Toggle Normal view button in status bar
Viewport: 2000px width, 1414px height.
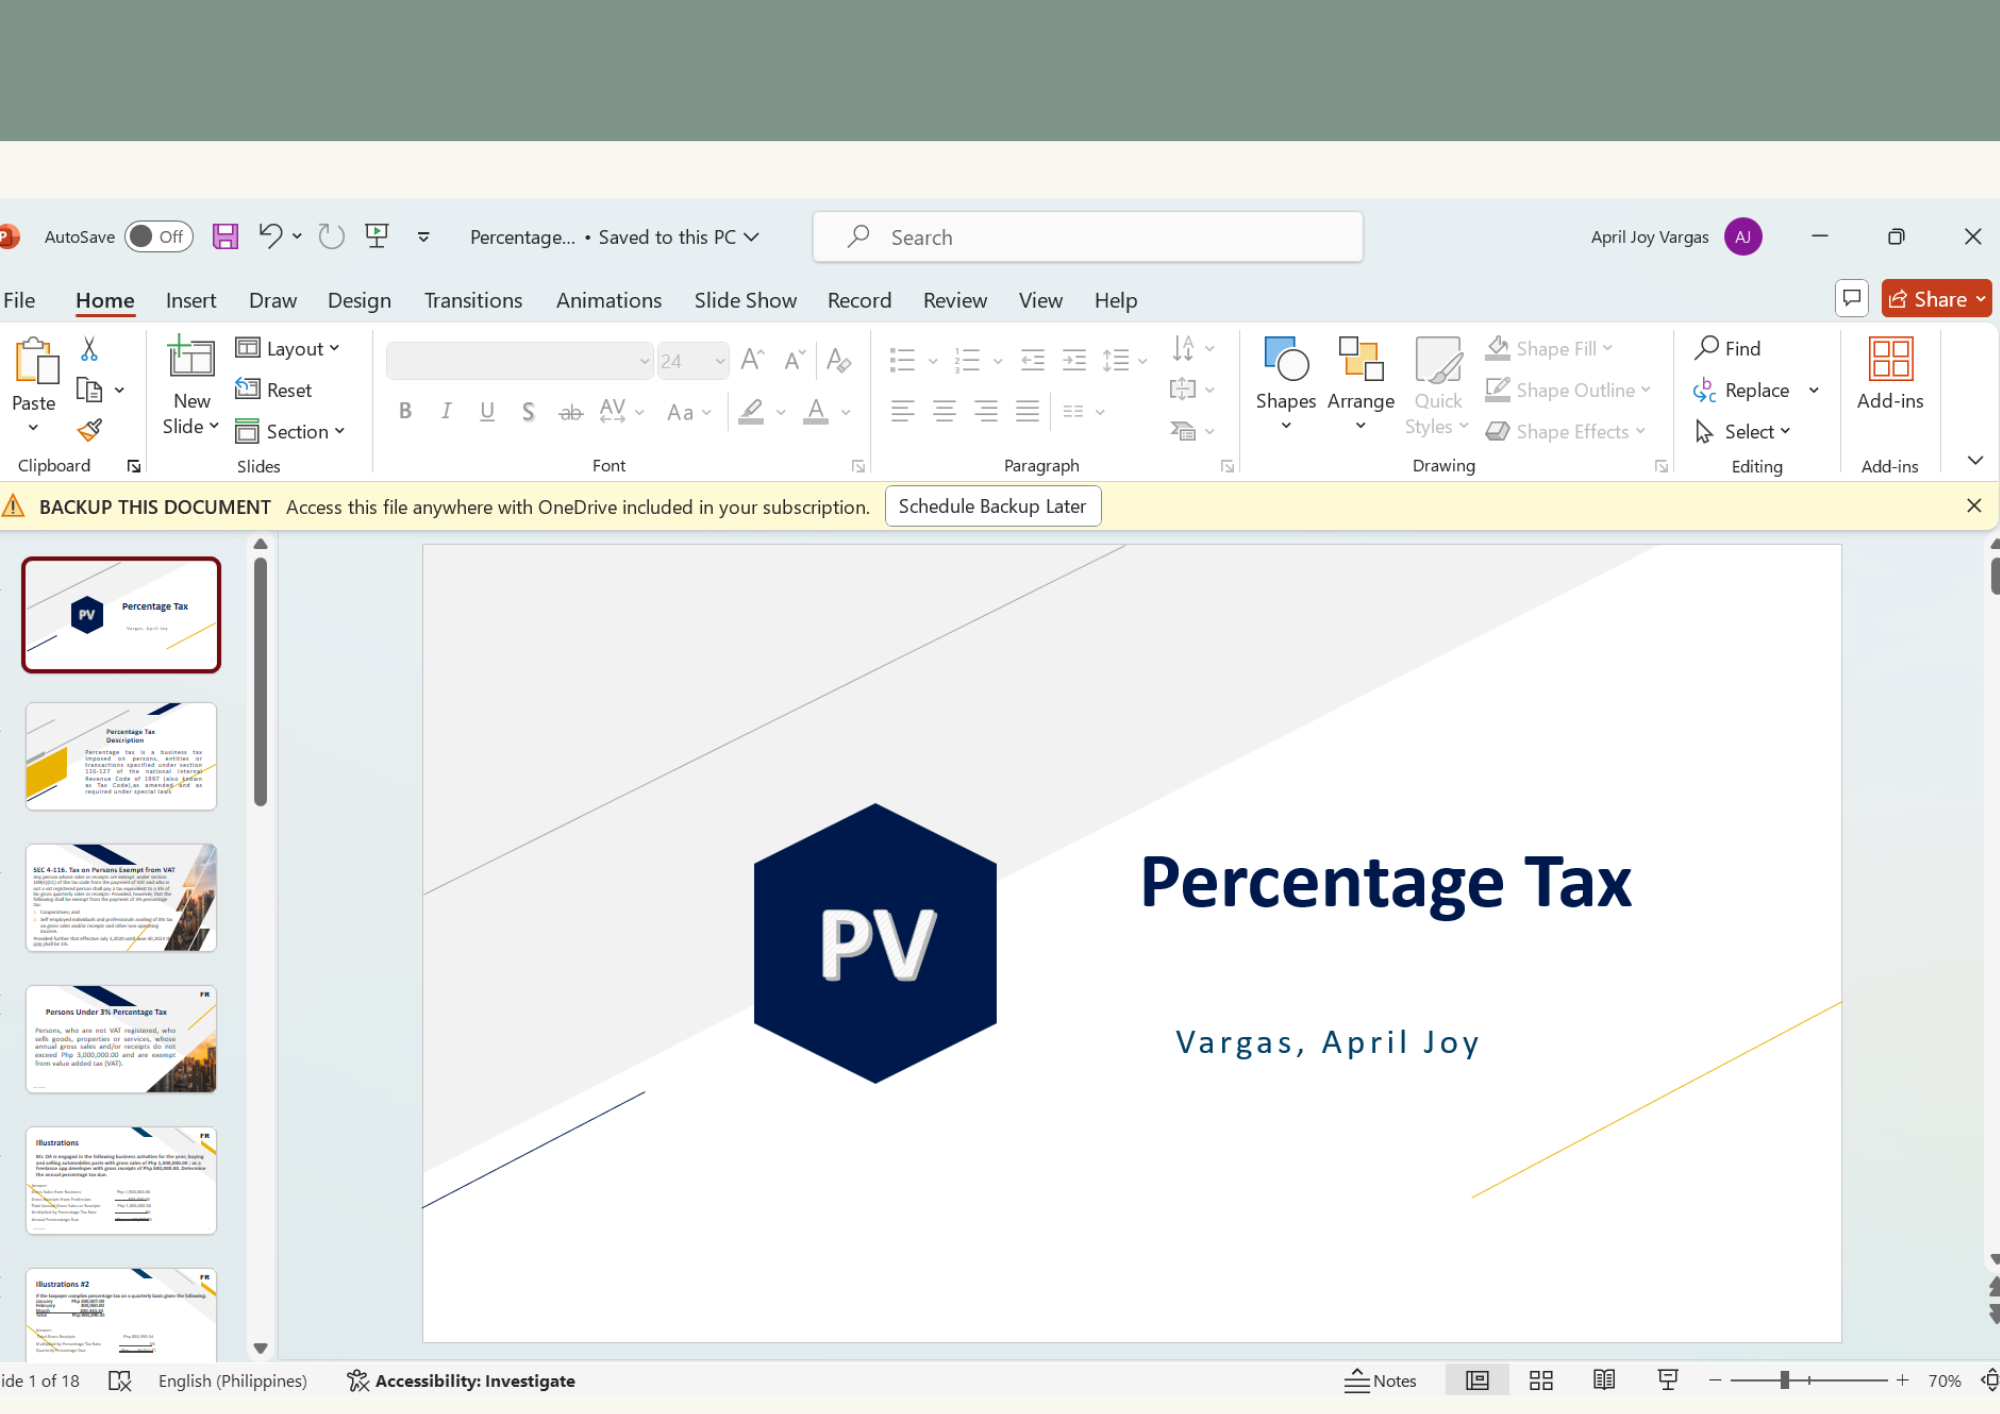[1477, 1381]
